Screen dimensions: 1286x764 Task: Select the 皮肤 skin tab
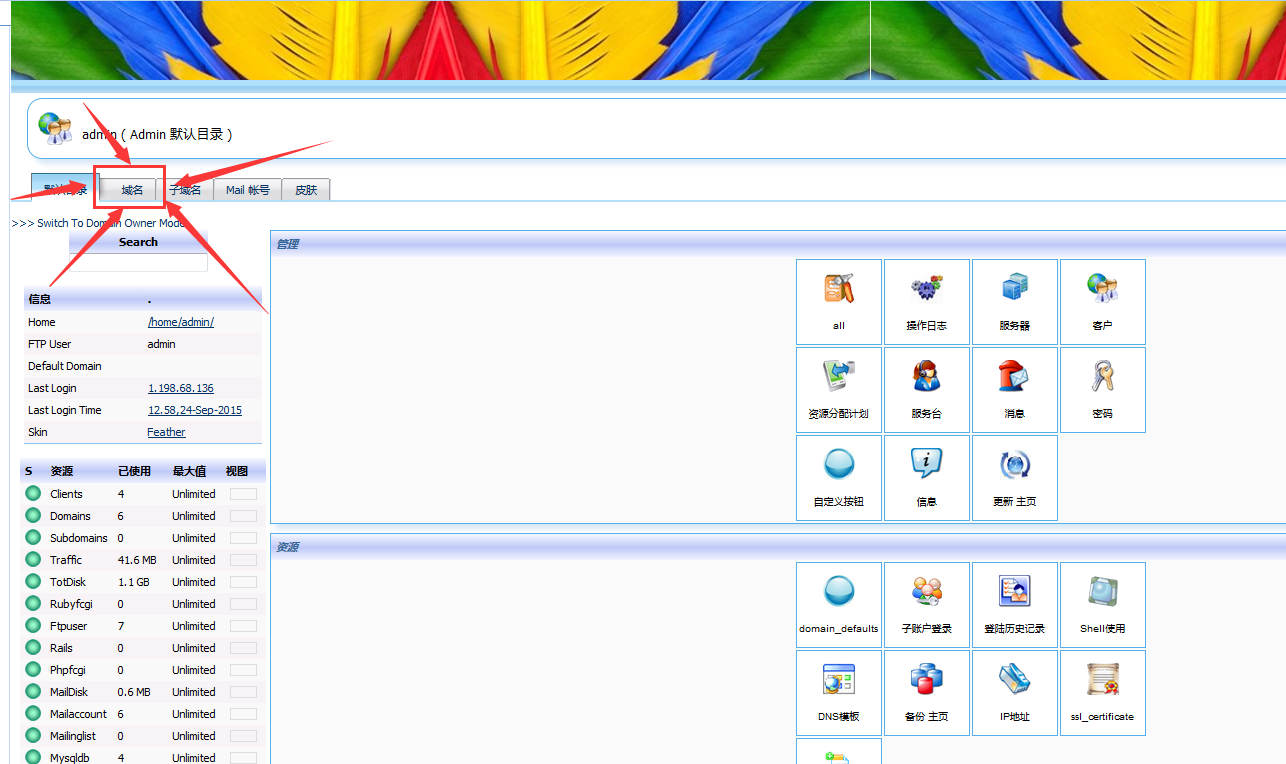(x=306, y=190)
